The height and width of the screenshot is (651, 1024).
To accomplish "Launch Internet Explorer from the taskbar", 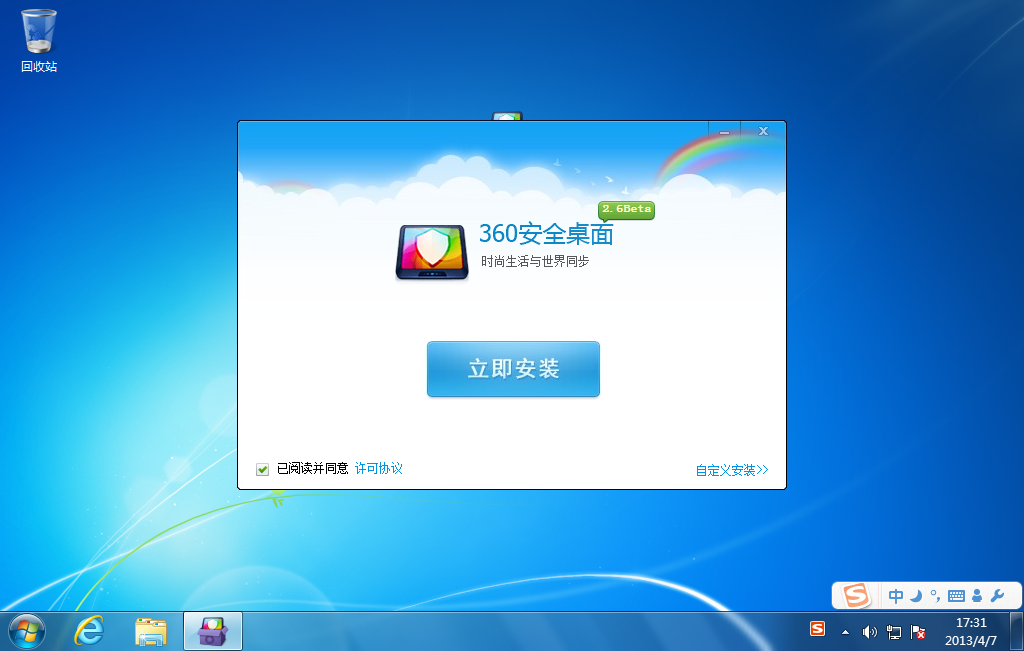I will pos(89,631).
